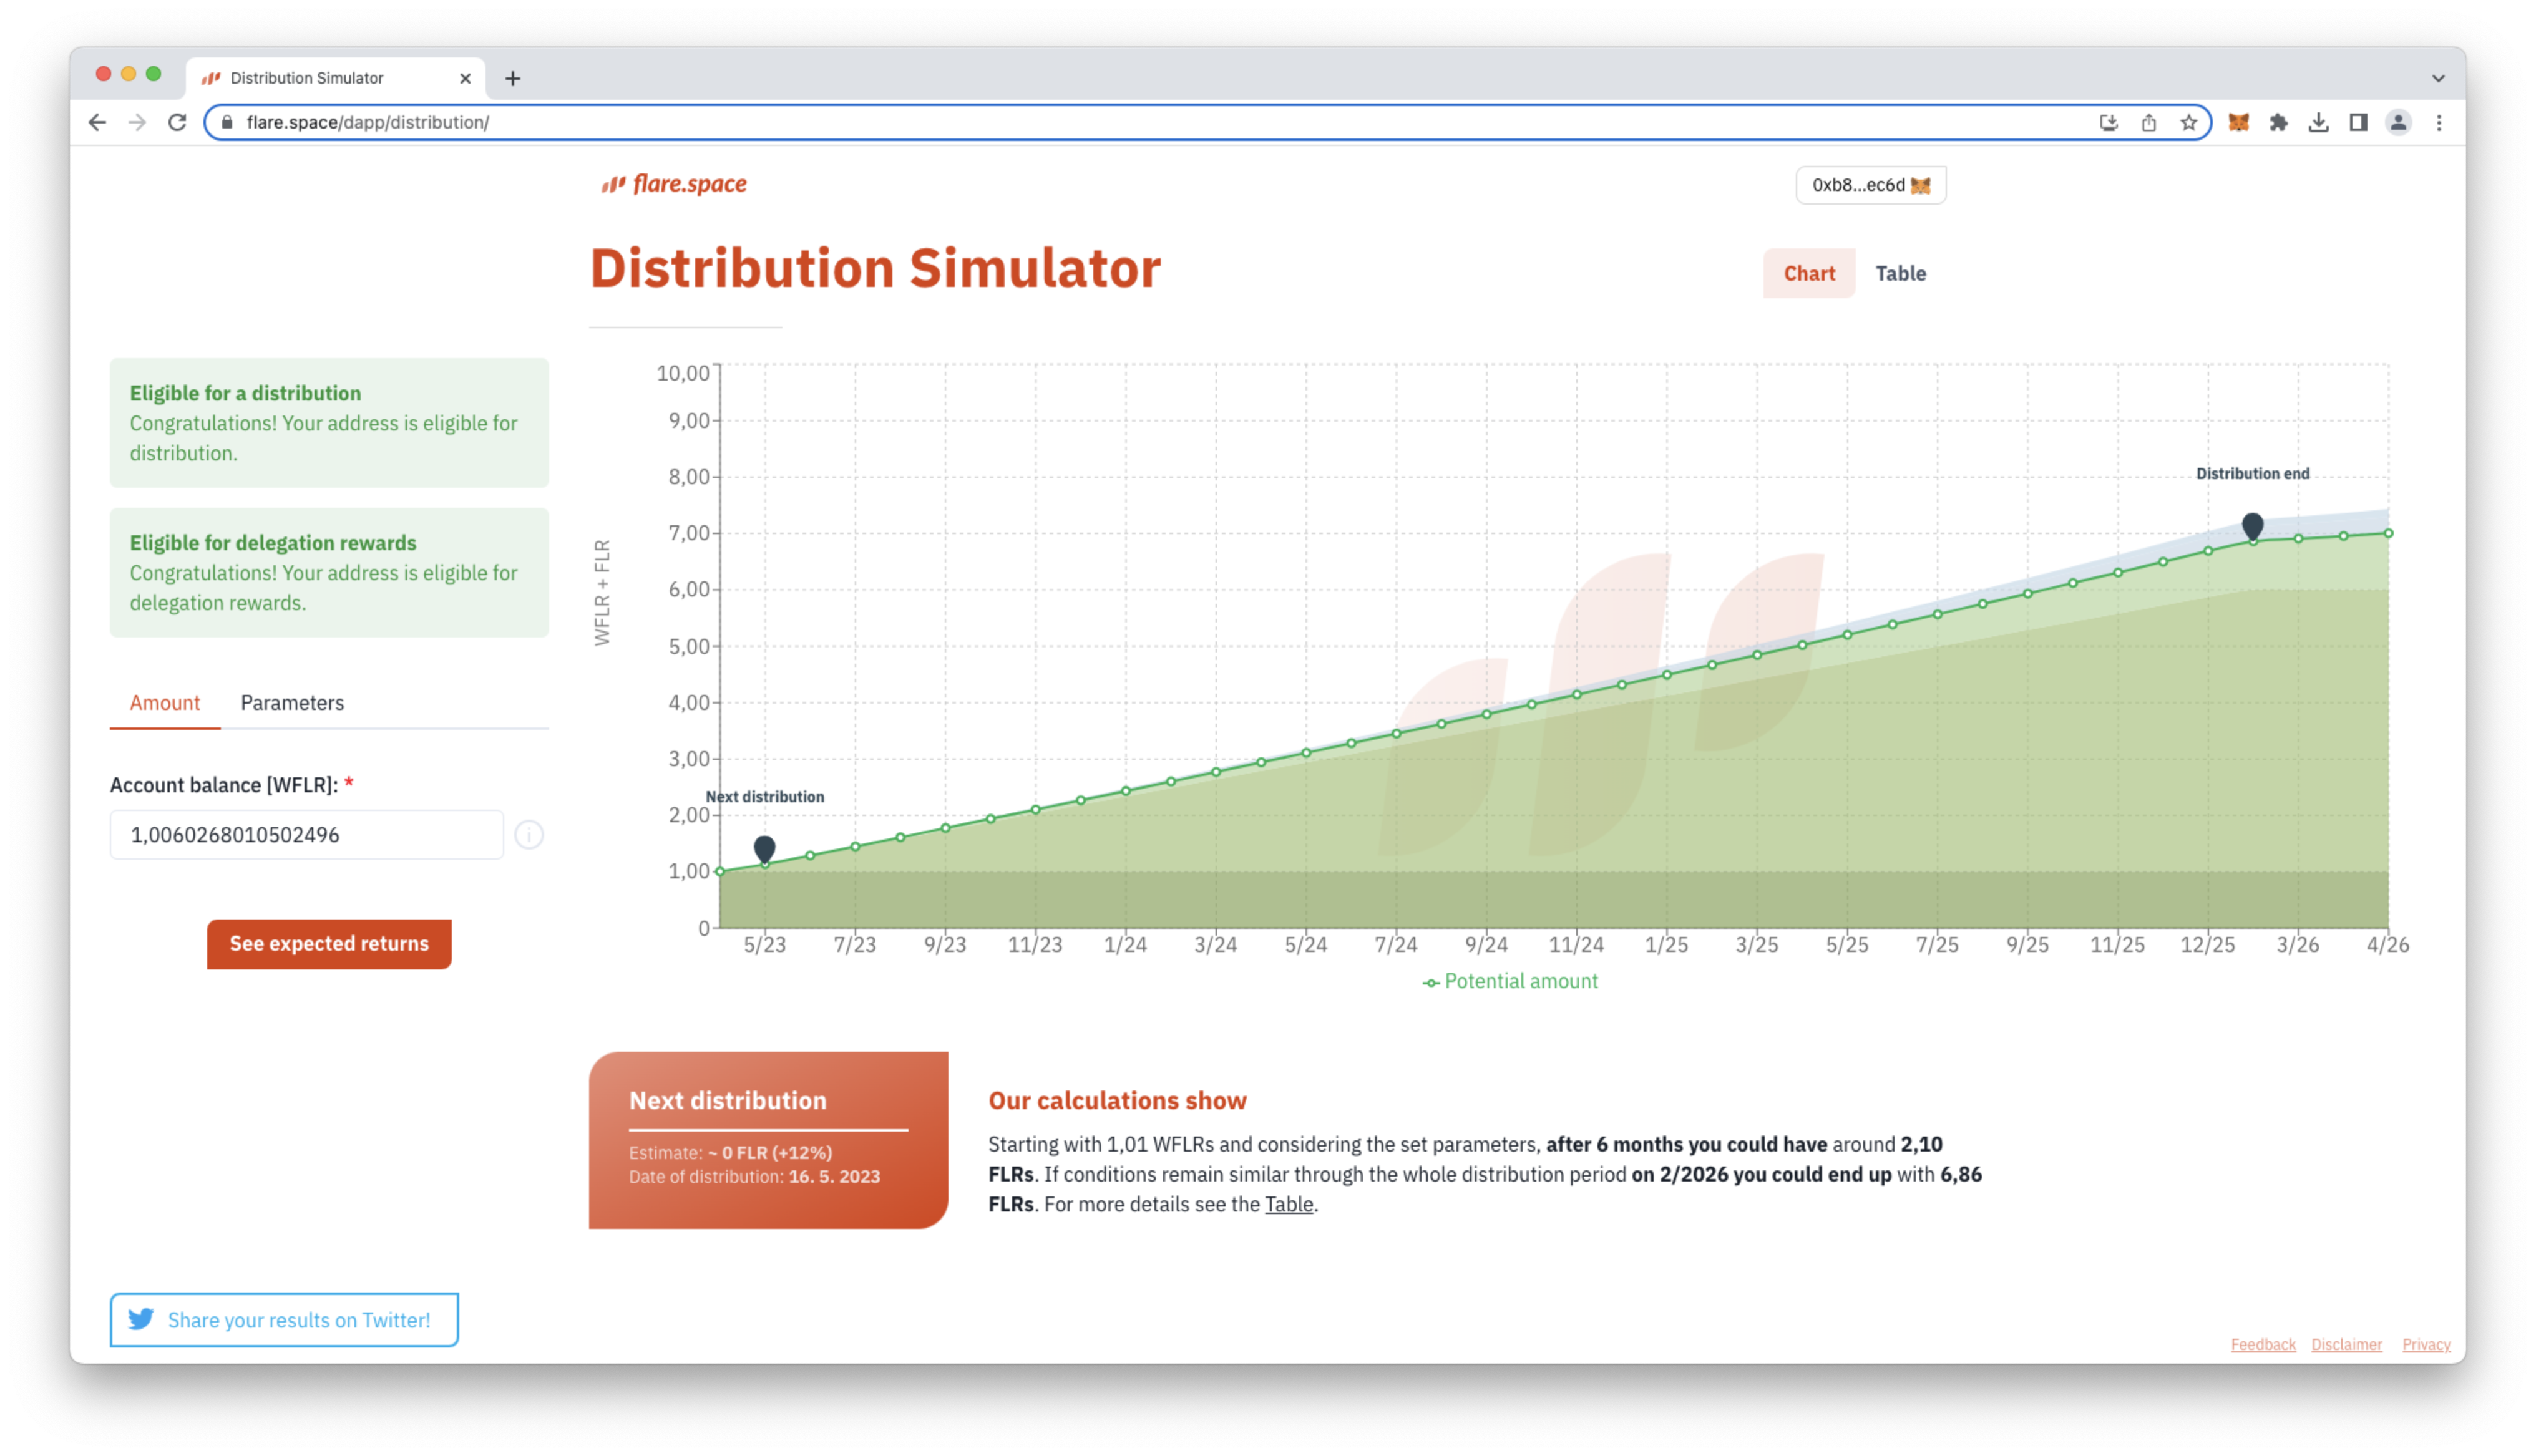Open the Chrome profile avatar

point(2398,122)
